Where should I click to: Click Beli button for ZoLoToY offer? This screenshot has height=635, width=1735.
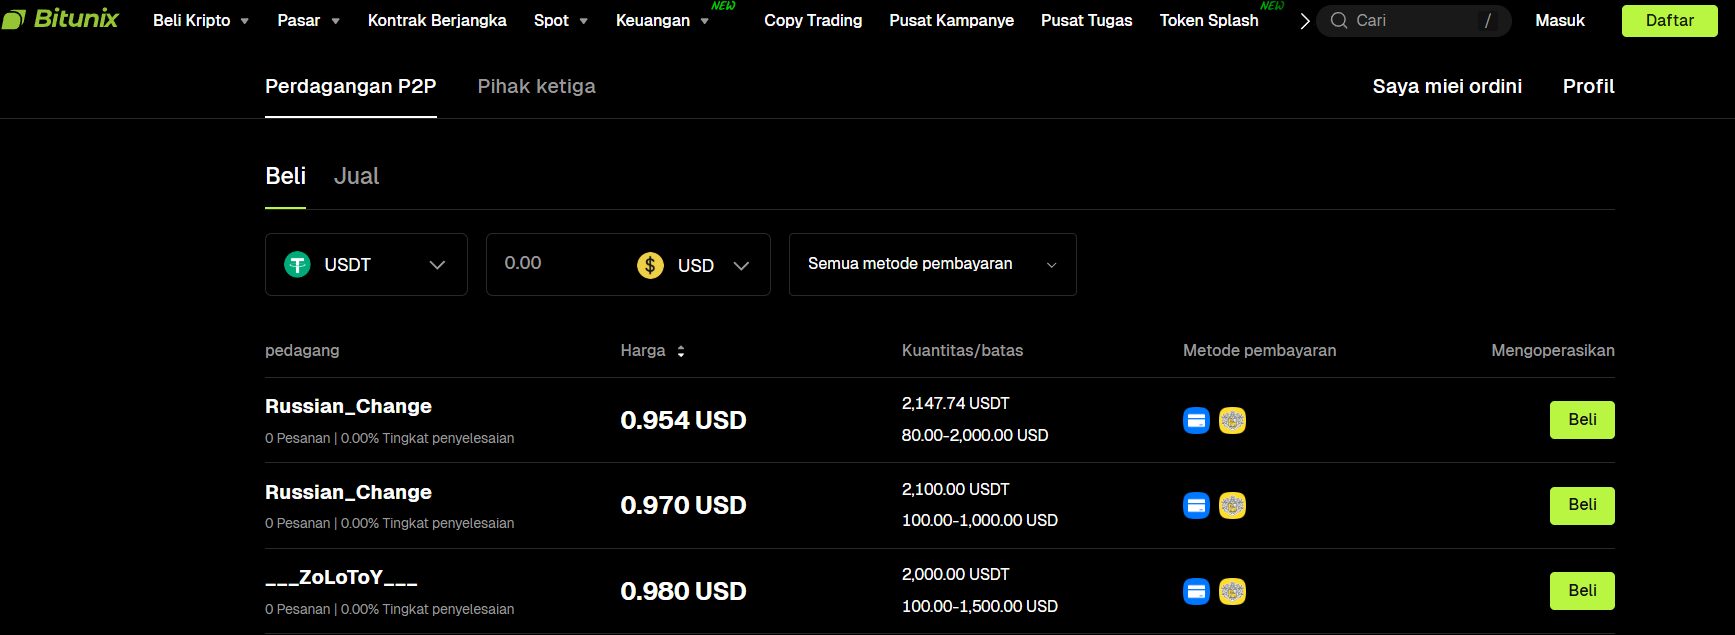tap(1582, 591)
